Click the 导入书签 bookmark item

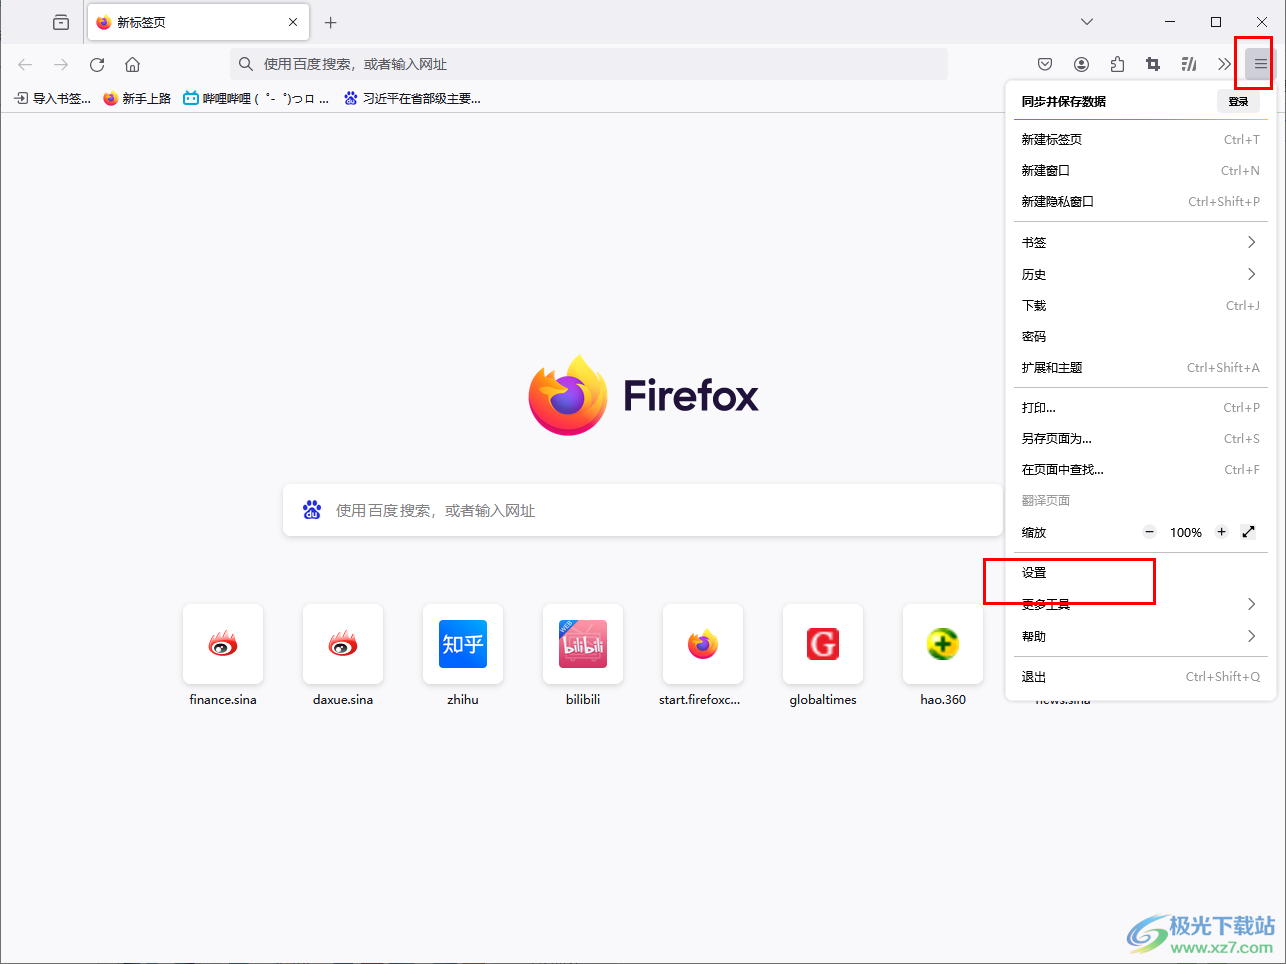coord(52,98)
